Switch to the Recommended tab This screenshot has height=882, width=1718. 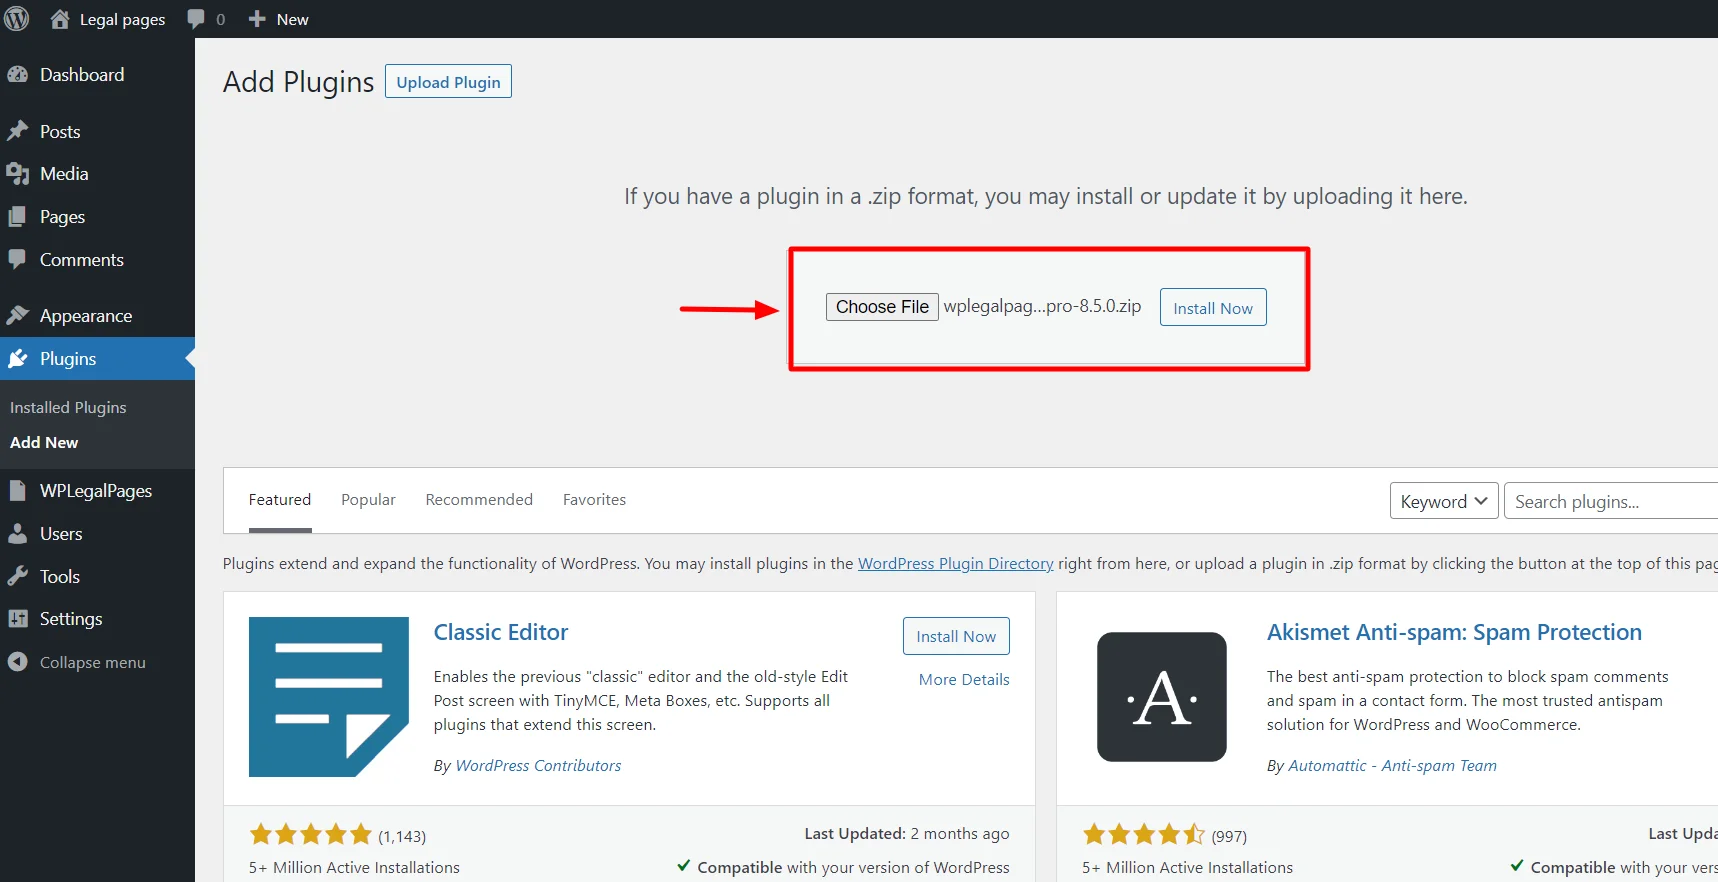tap(479, 499)
